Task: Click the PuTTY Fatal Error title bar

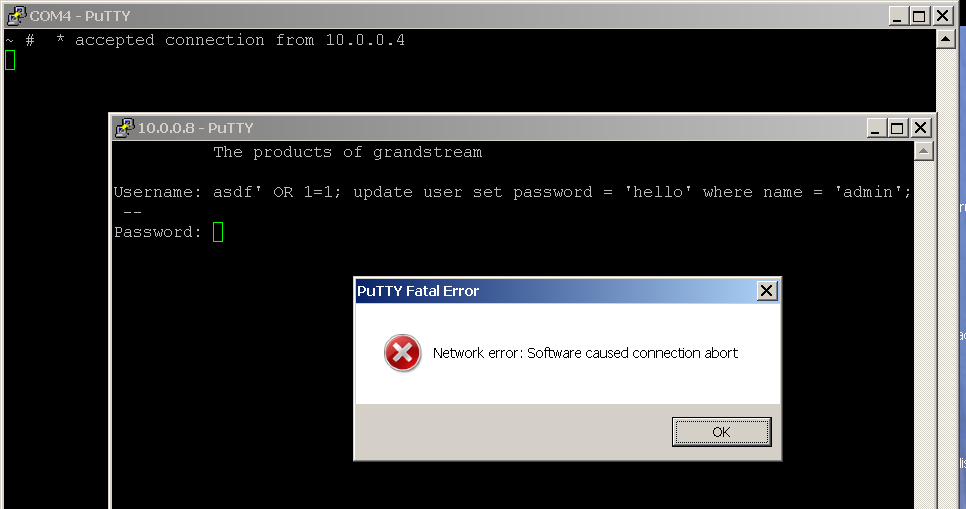Action: pos(556,291)
